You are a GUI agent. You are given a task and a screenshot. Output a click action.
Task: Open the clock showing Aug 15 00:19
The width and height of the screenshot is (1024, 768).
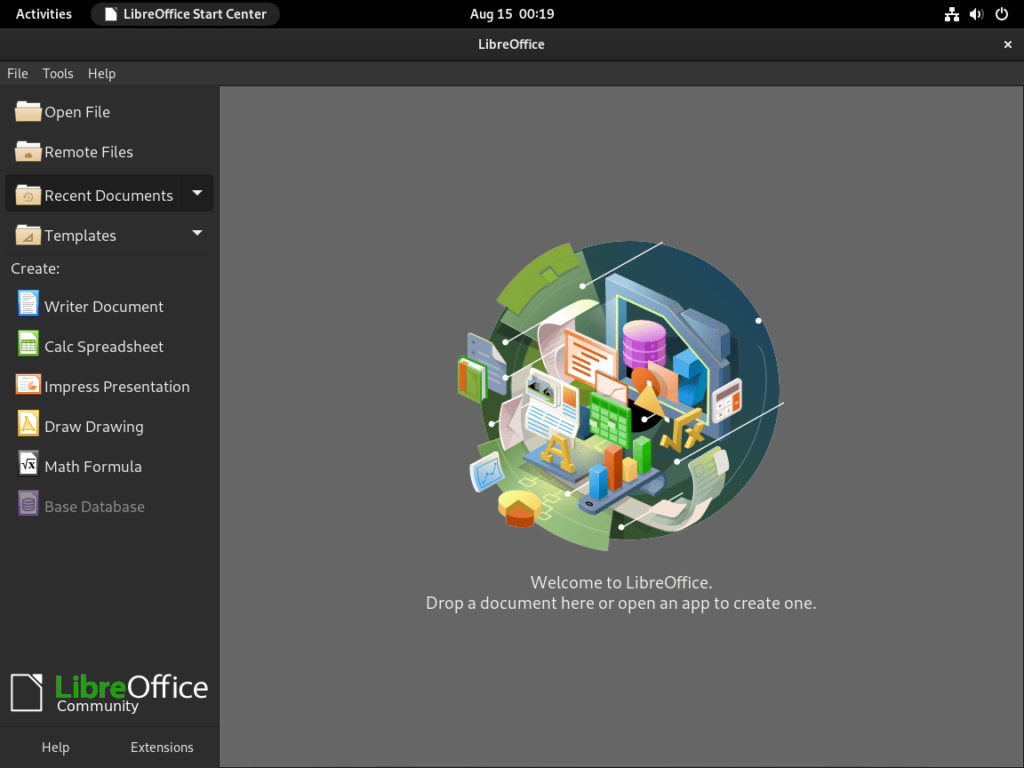click(x=512, y=14)
